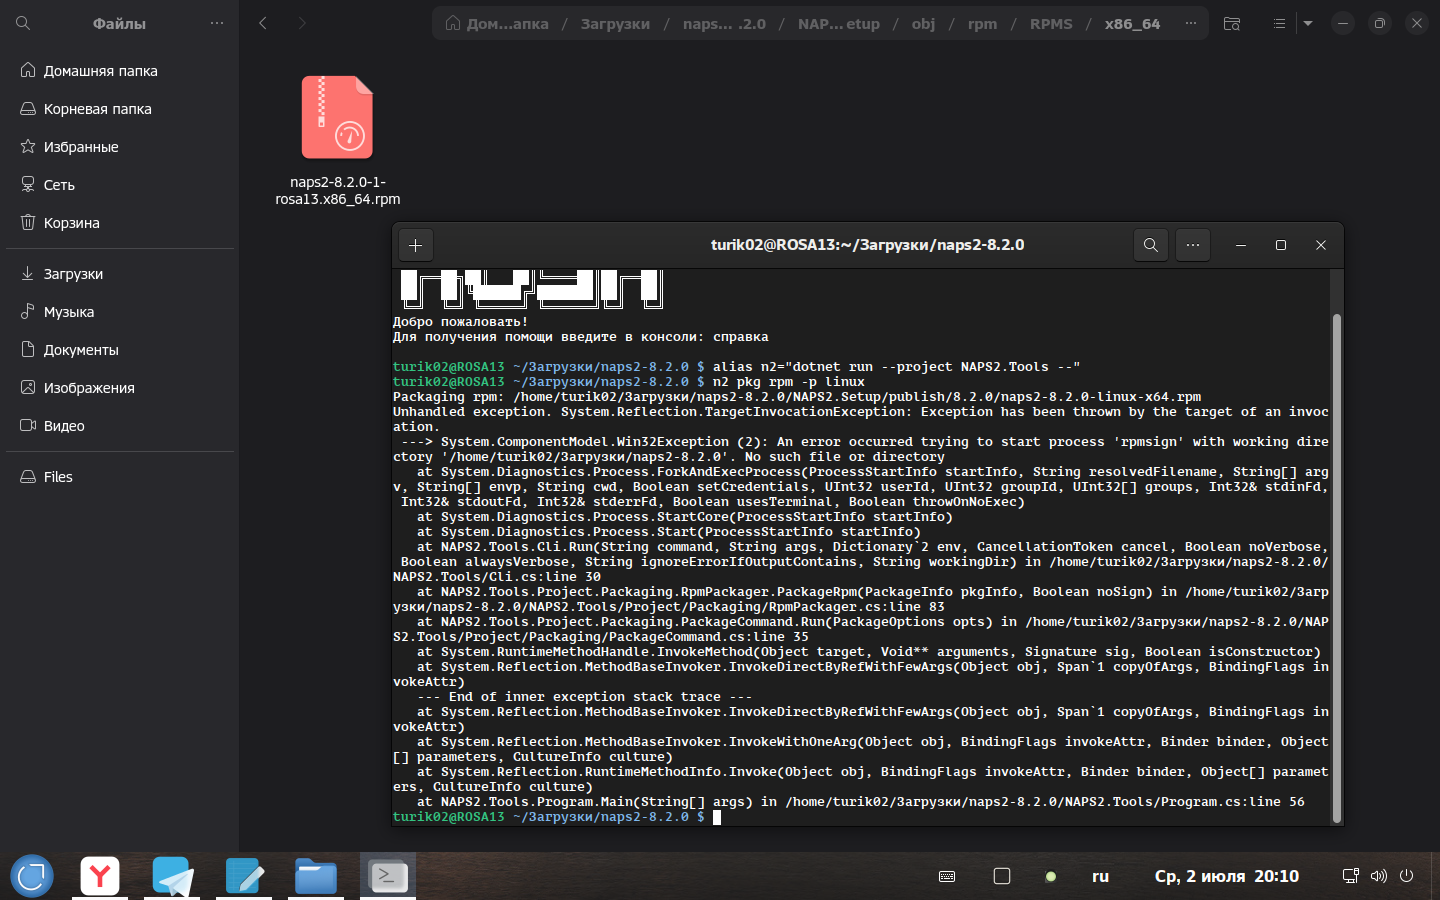This screenshot has width=1440, height=900.
Task: Switch to list view in the file manager
Action: (x=1279, y=23)
